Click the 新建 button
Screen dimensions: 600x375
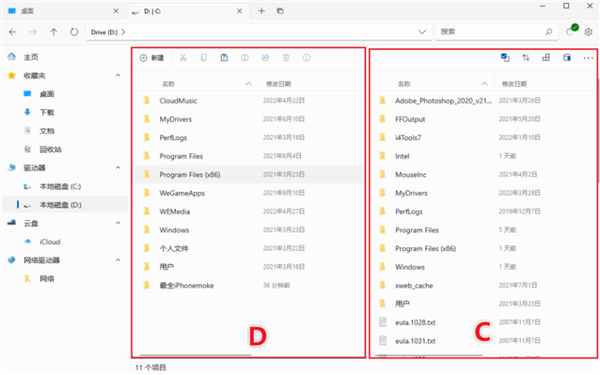152,58
